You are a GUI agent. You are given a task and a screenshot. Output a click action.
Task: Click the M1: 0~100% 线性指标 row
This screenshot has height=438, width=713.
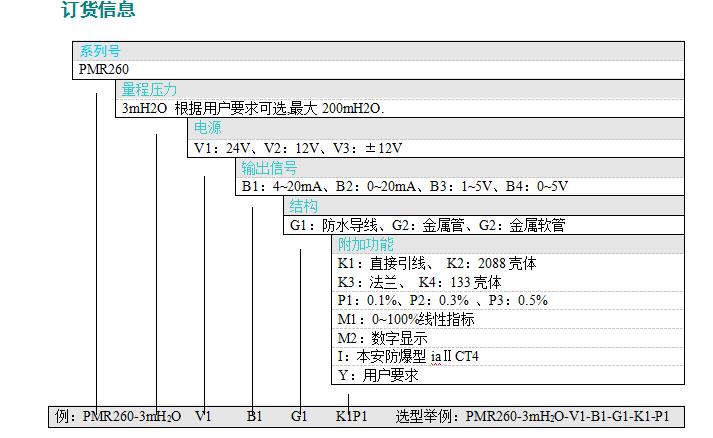tap(406, 320)
